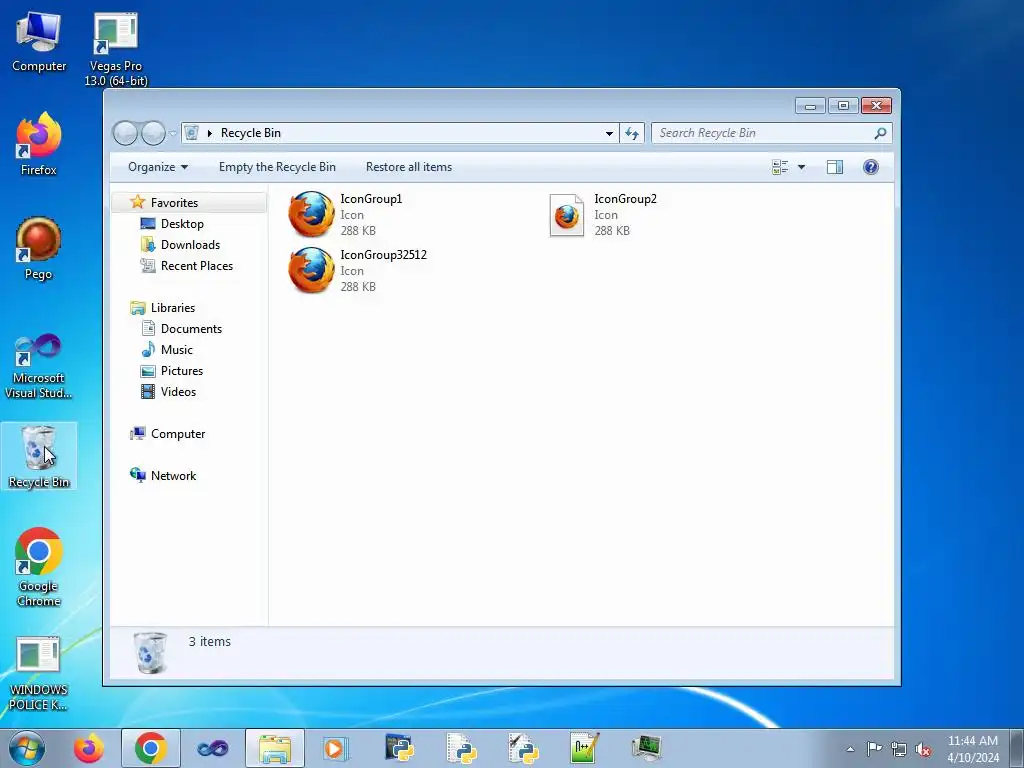Click the Computer desktop icon

(39, 42)
